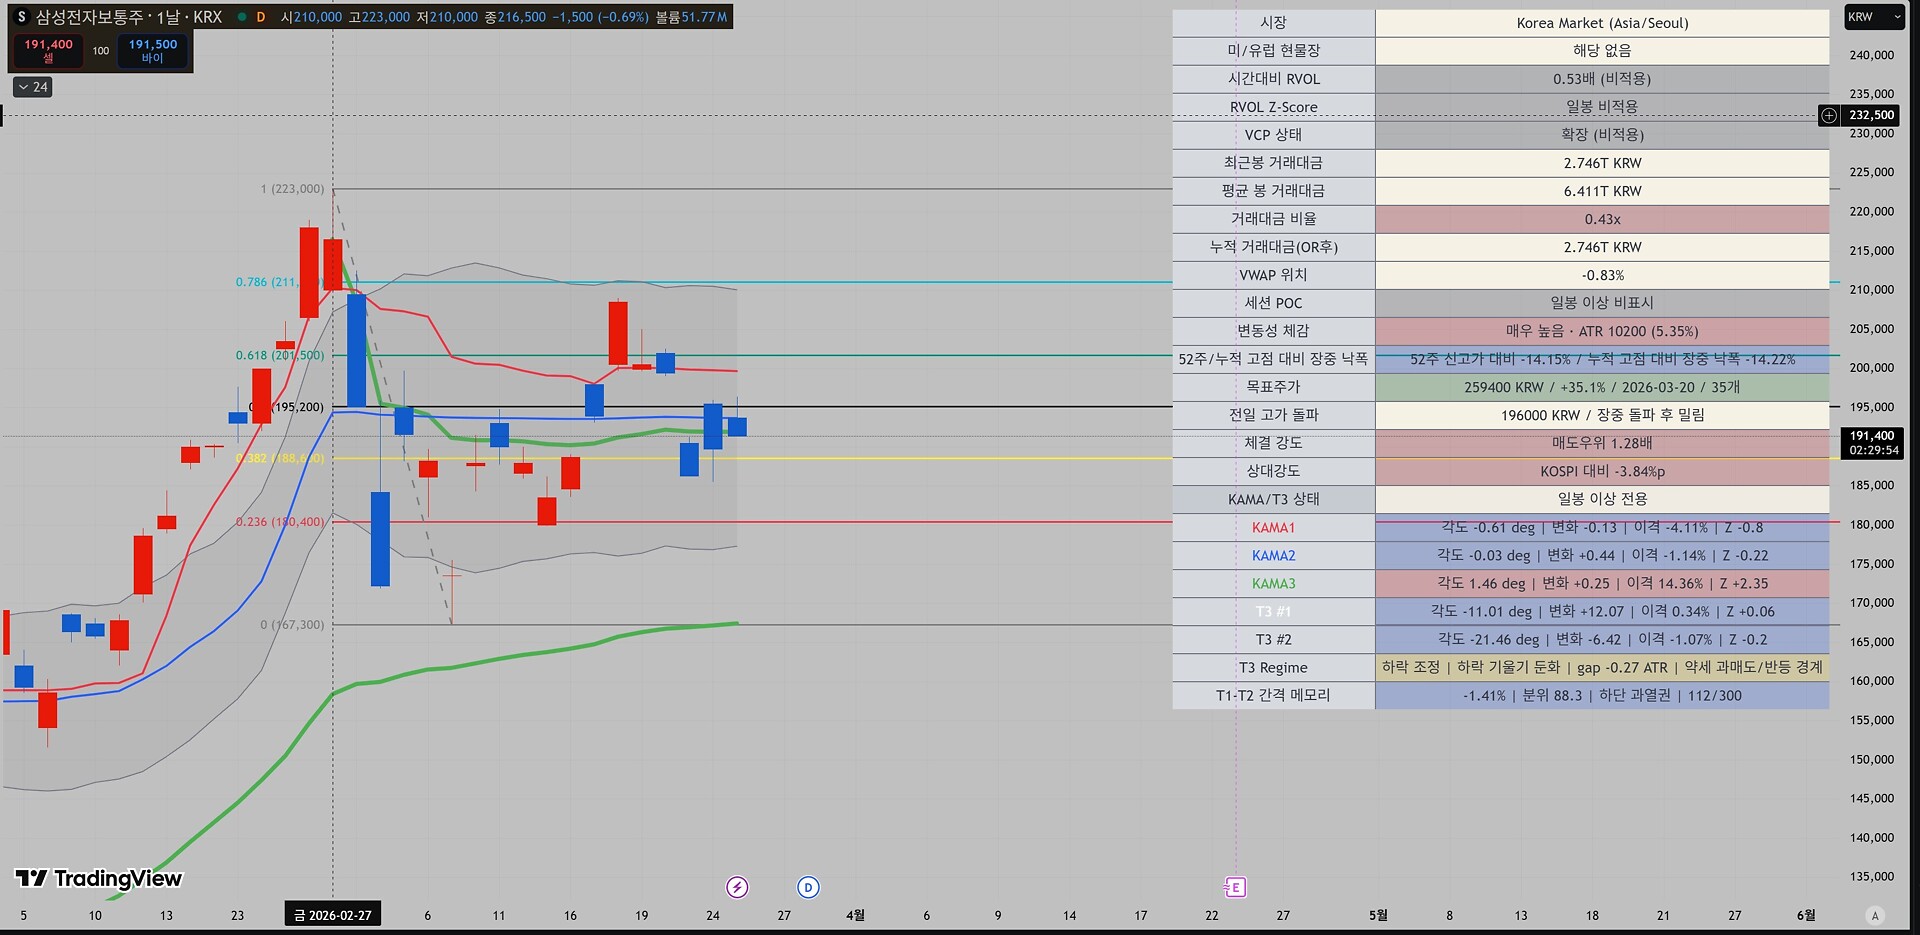Click the green market status dot
Viewport: 1920px width, 935px height.
coord(242,17)
